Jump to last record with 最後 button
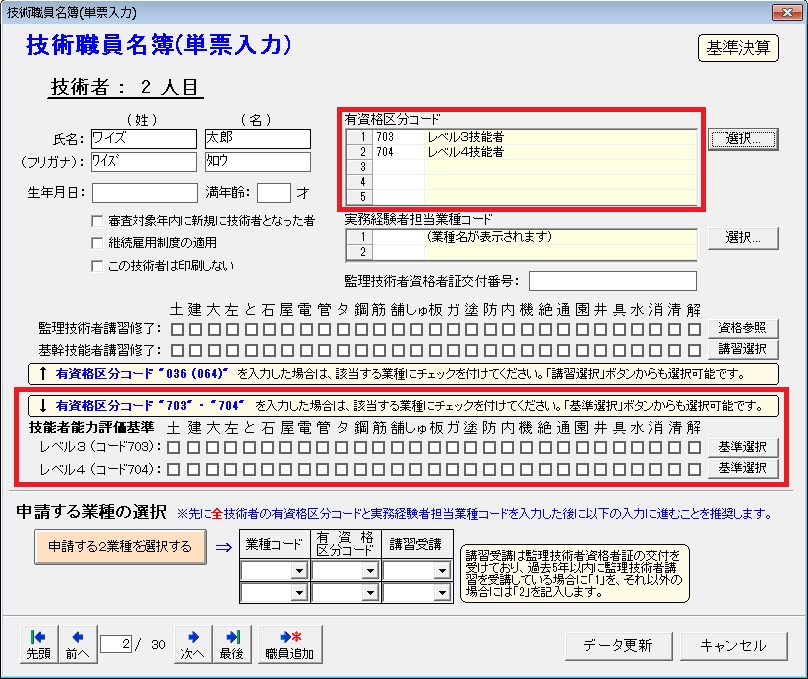Viewport: 808px width, 679px height. 232,644
